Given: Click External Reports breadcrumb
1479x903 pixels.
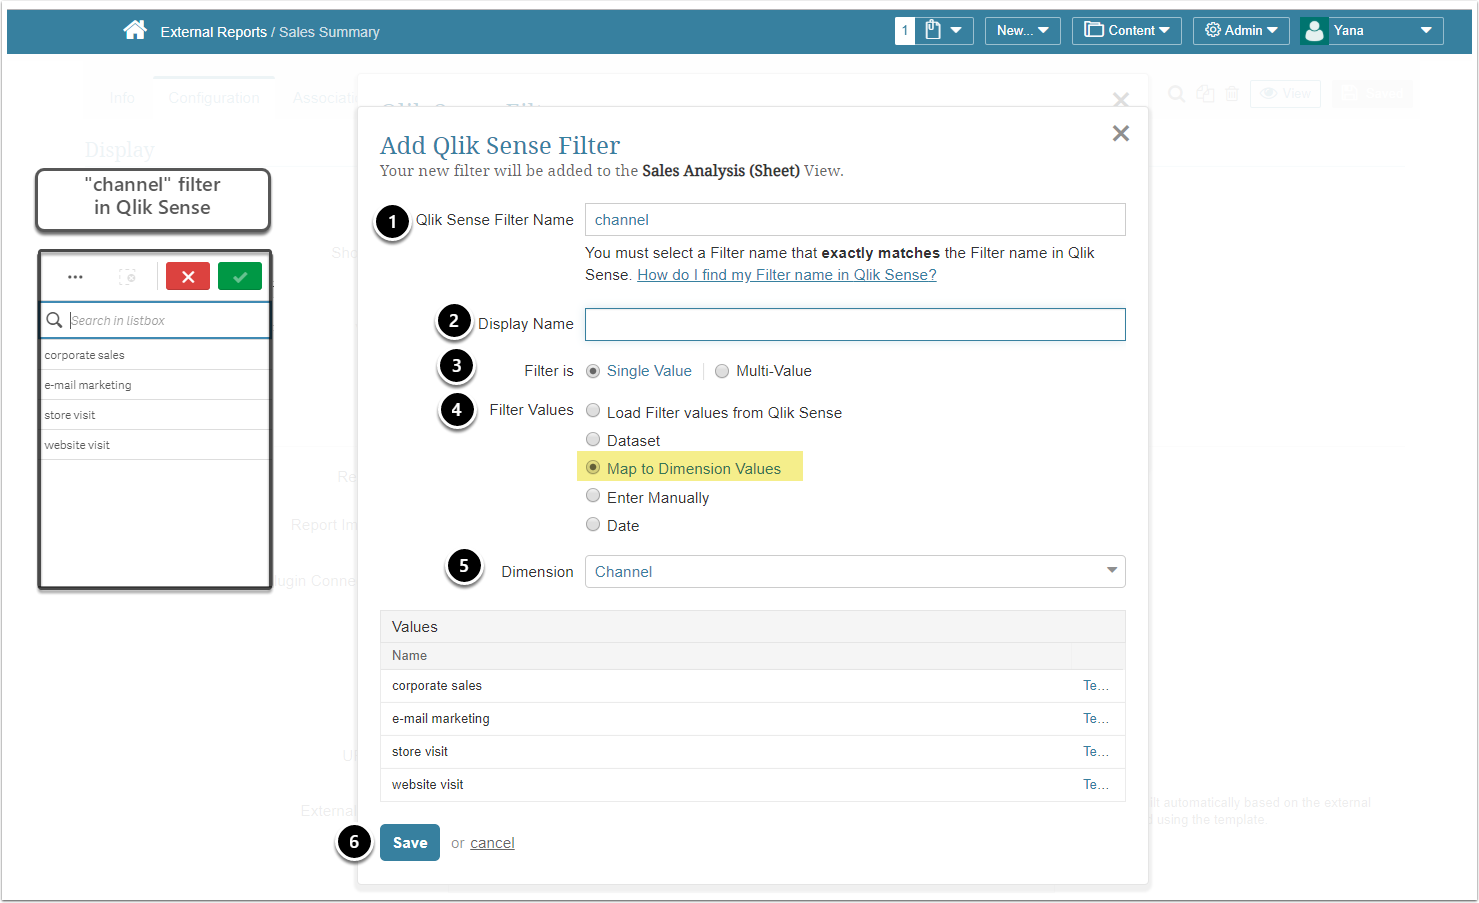Looking at the screenshot, I should click(213, 32).
